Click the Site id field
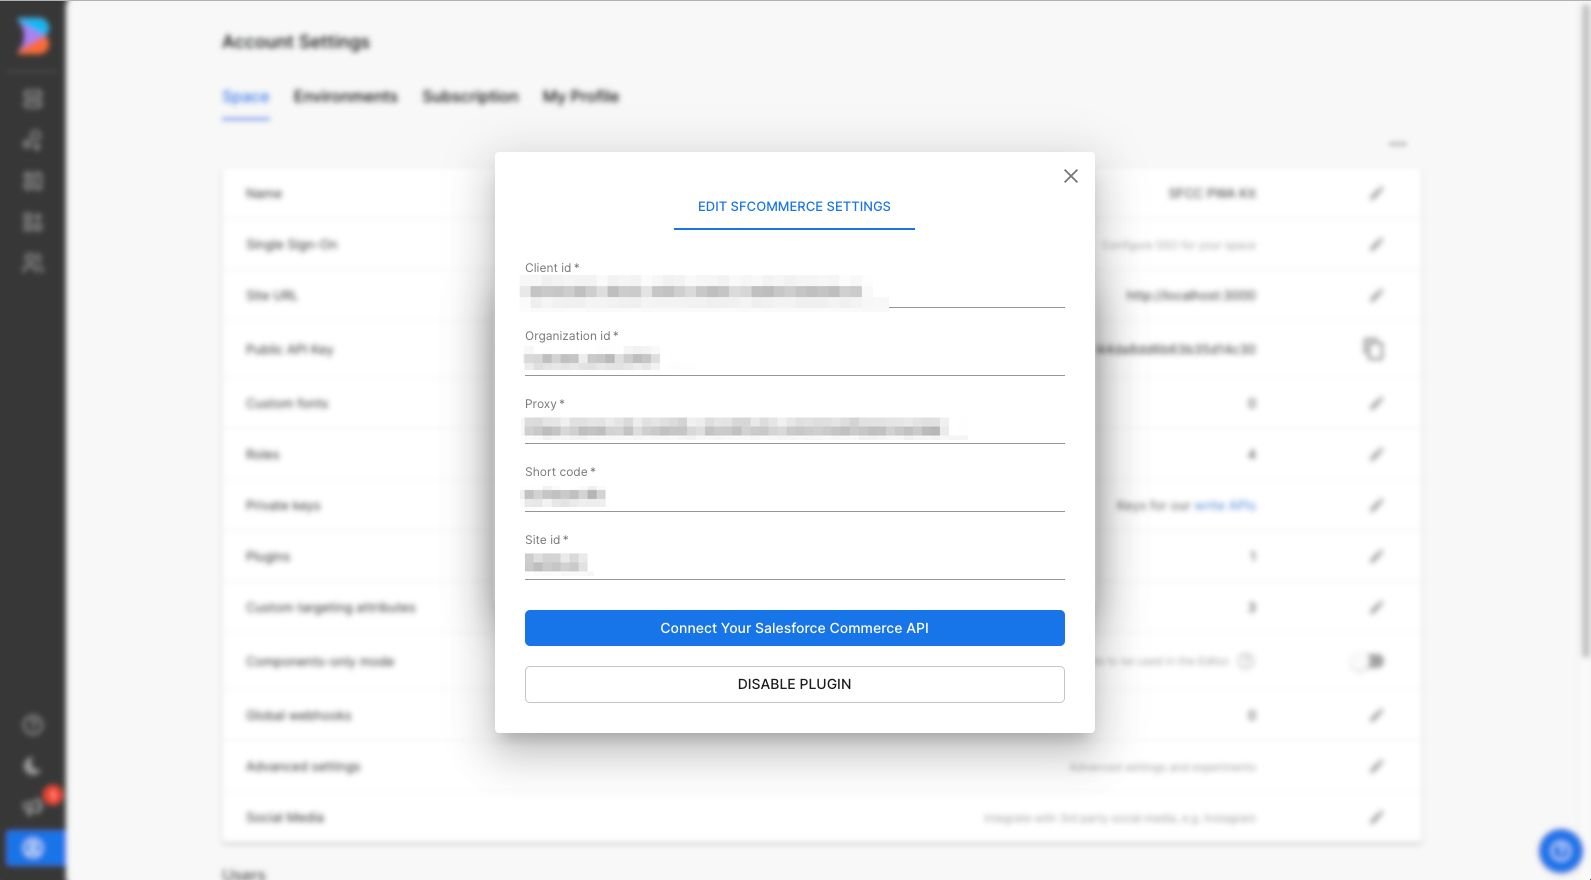Image resolution: width=1591 pixels, height=880 pixels. (x=794, y=564)
